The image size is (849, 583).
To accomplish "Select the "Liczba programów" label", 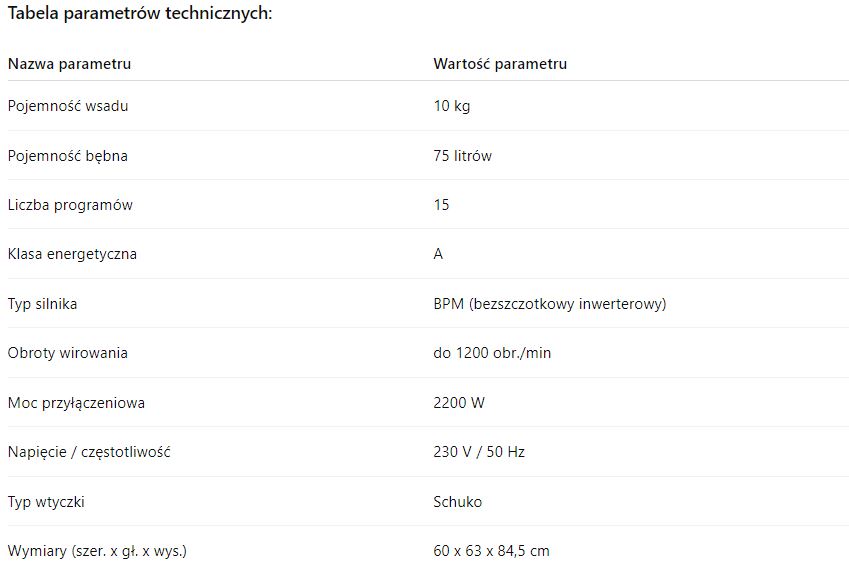I will pyautogui.click(x=70, y=205).
